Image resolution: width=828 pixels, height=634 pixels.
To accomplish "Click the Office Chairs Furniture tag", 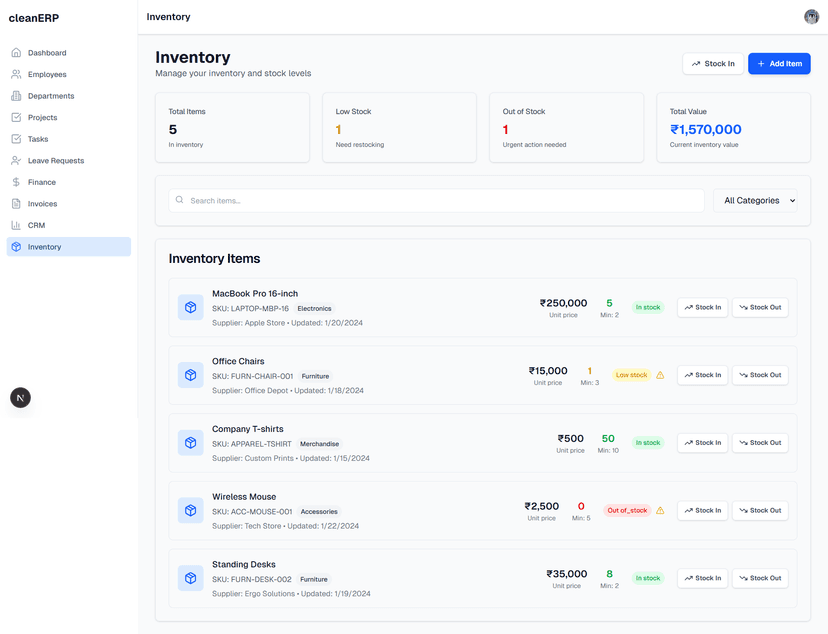I will pos(315,376).
